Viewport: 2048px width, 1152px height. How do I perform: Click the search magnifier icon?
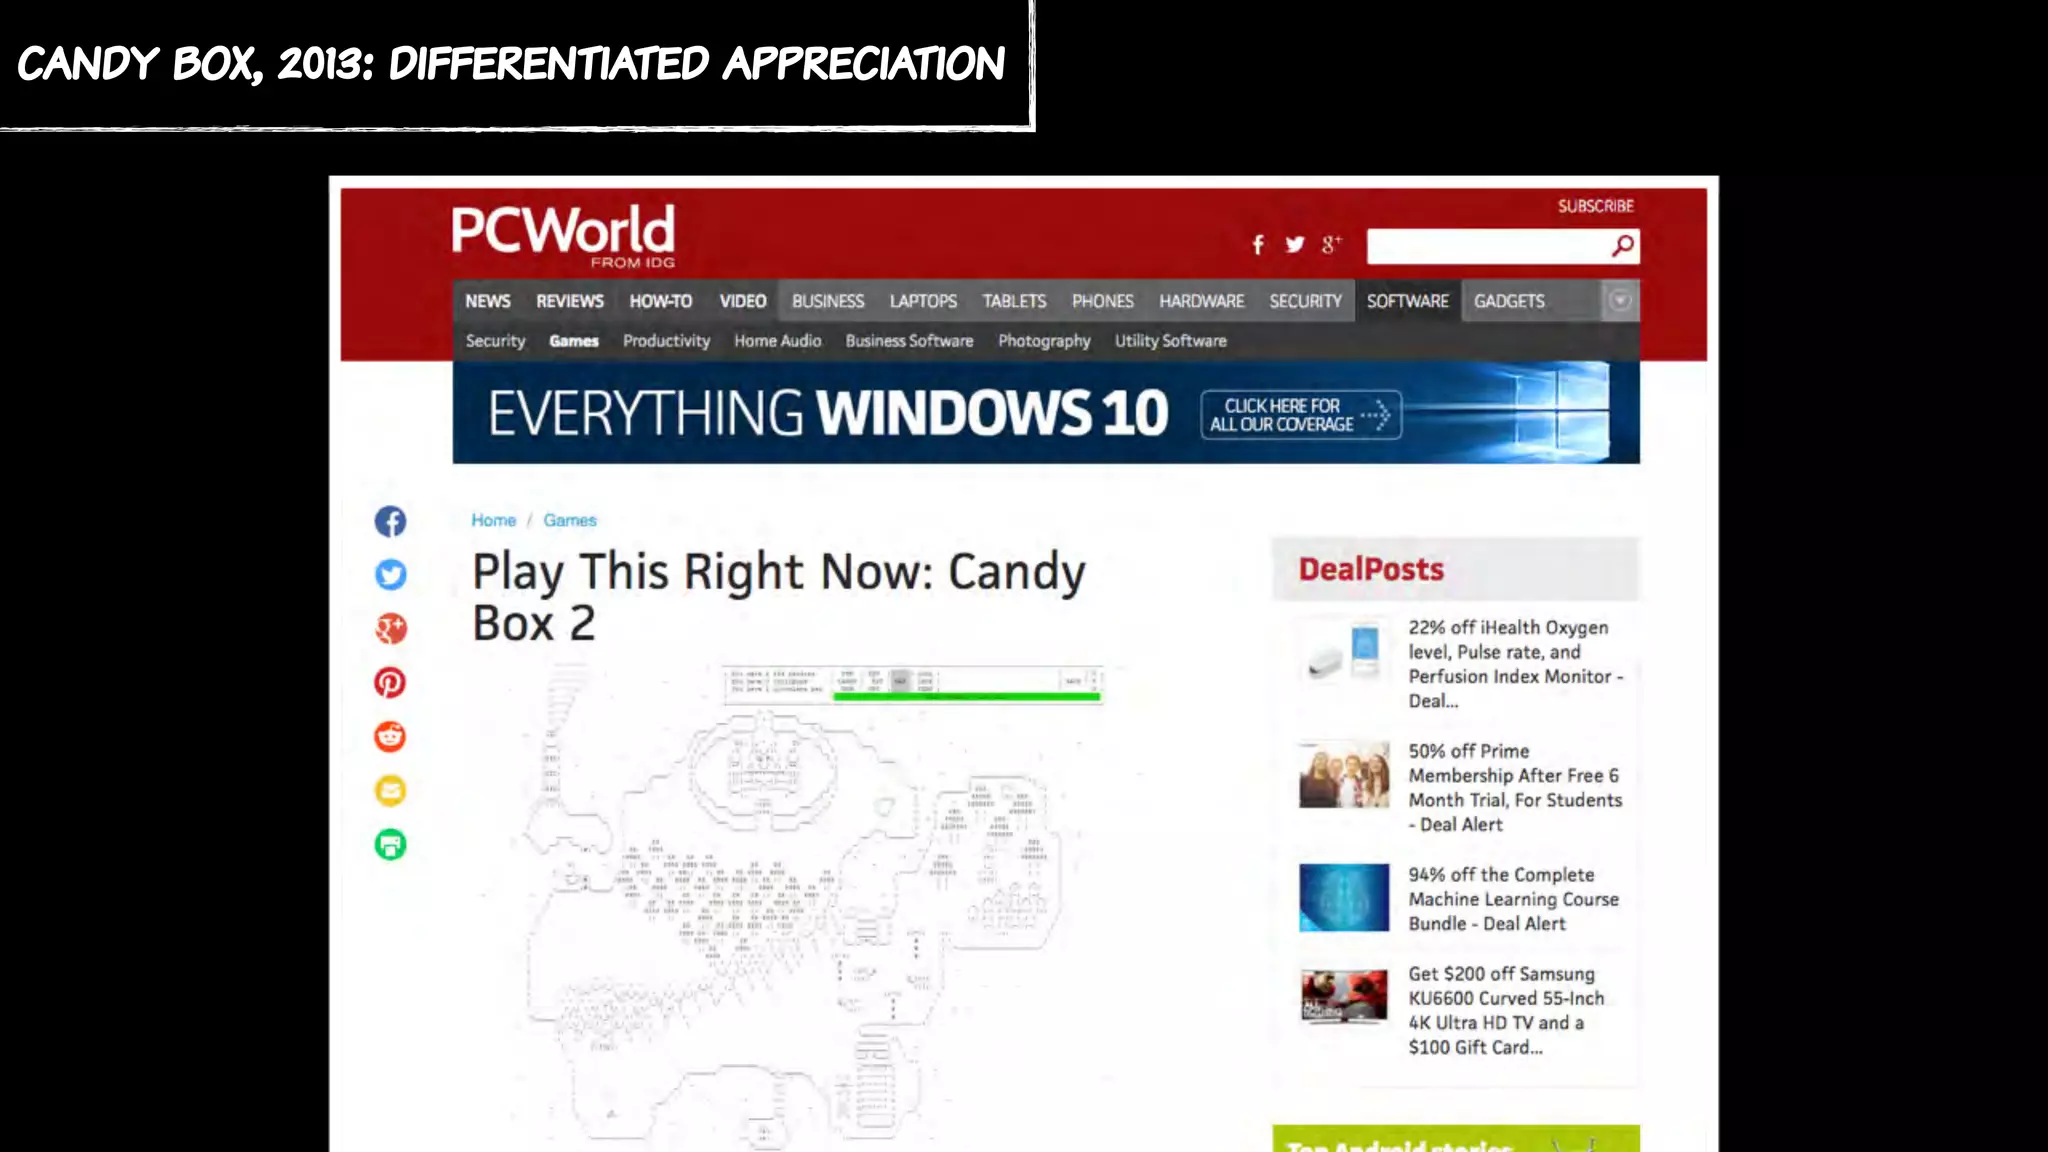[x=1622, y=246]
